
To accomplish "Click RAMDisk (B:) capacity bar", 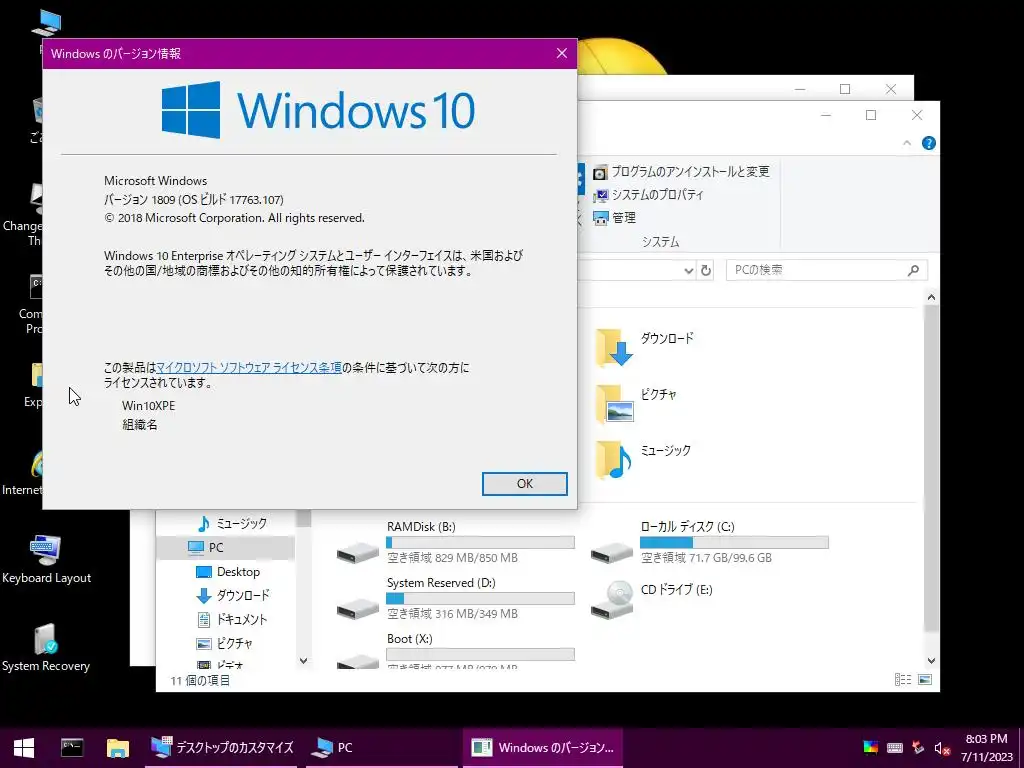I will (480, 543).
